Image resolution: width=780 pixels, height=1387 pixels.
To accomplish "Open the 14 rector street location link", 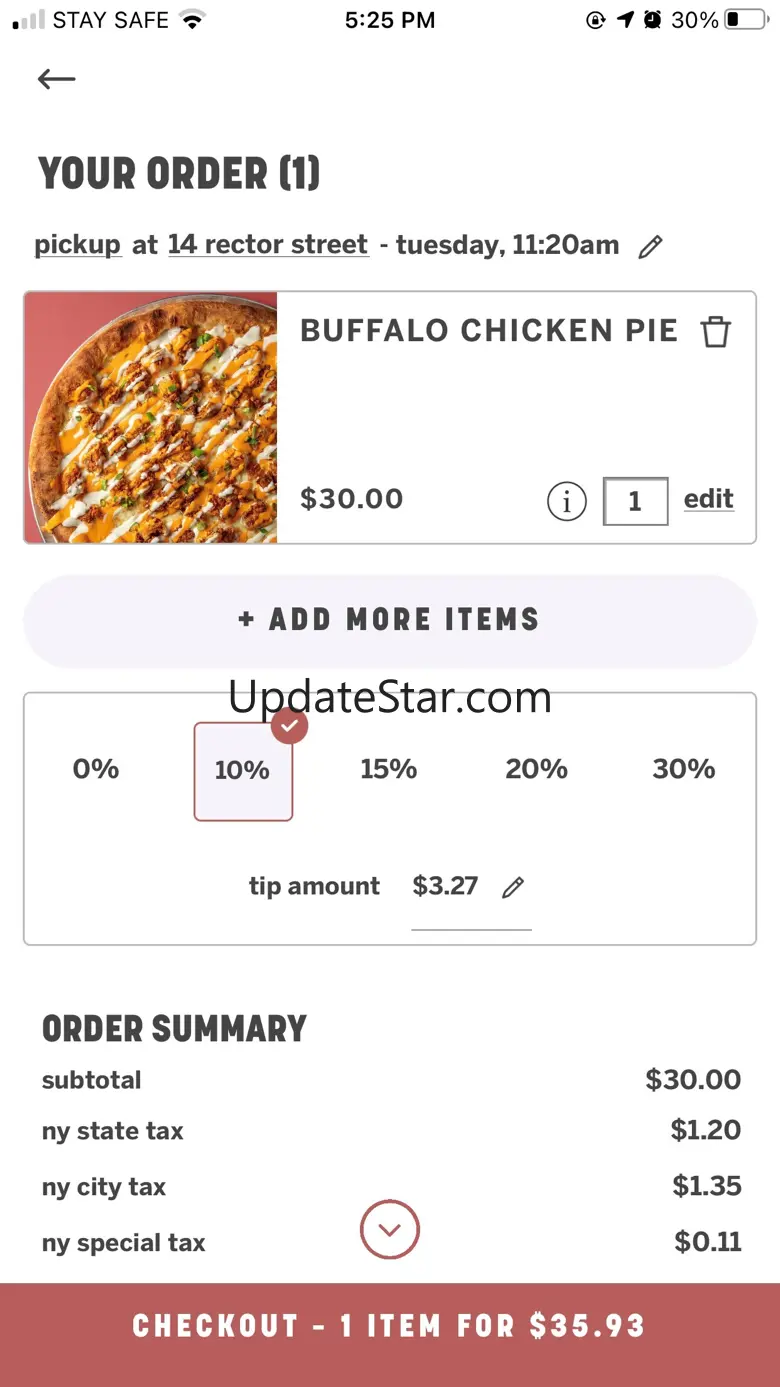I will click(x=268, y=245).
